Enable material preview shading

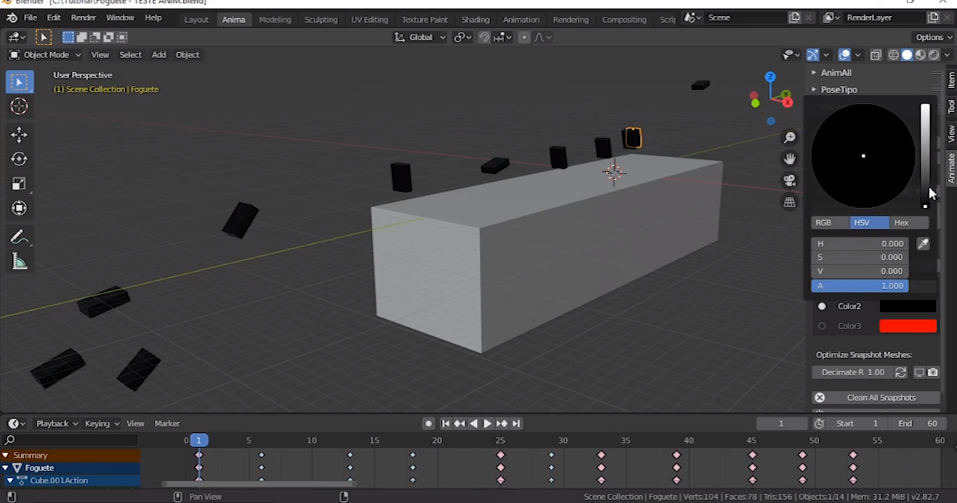pos(920,55)
